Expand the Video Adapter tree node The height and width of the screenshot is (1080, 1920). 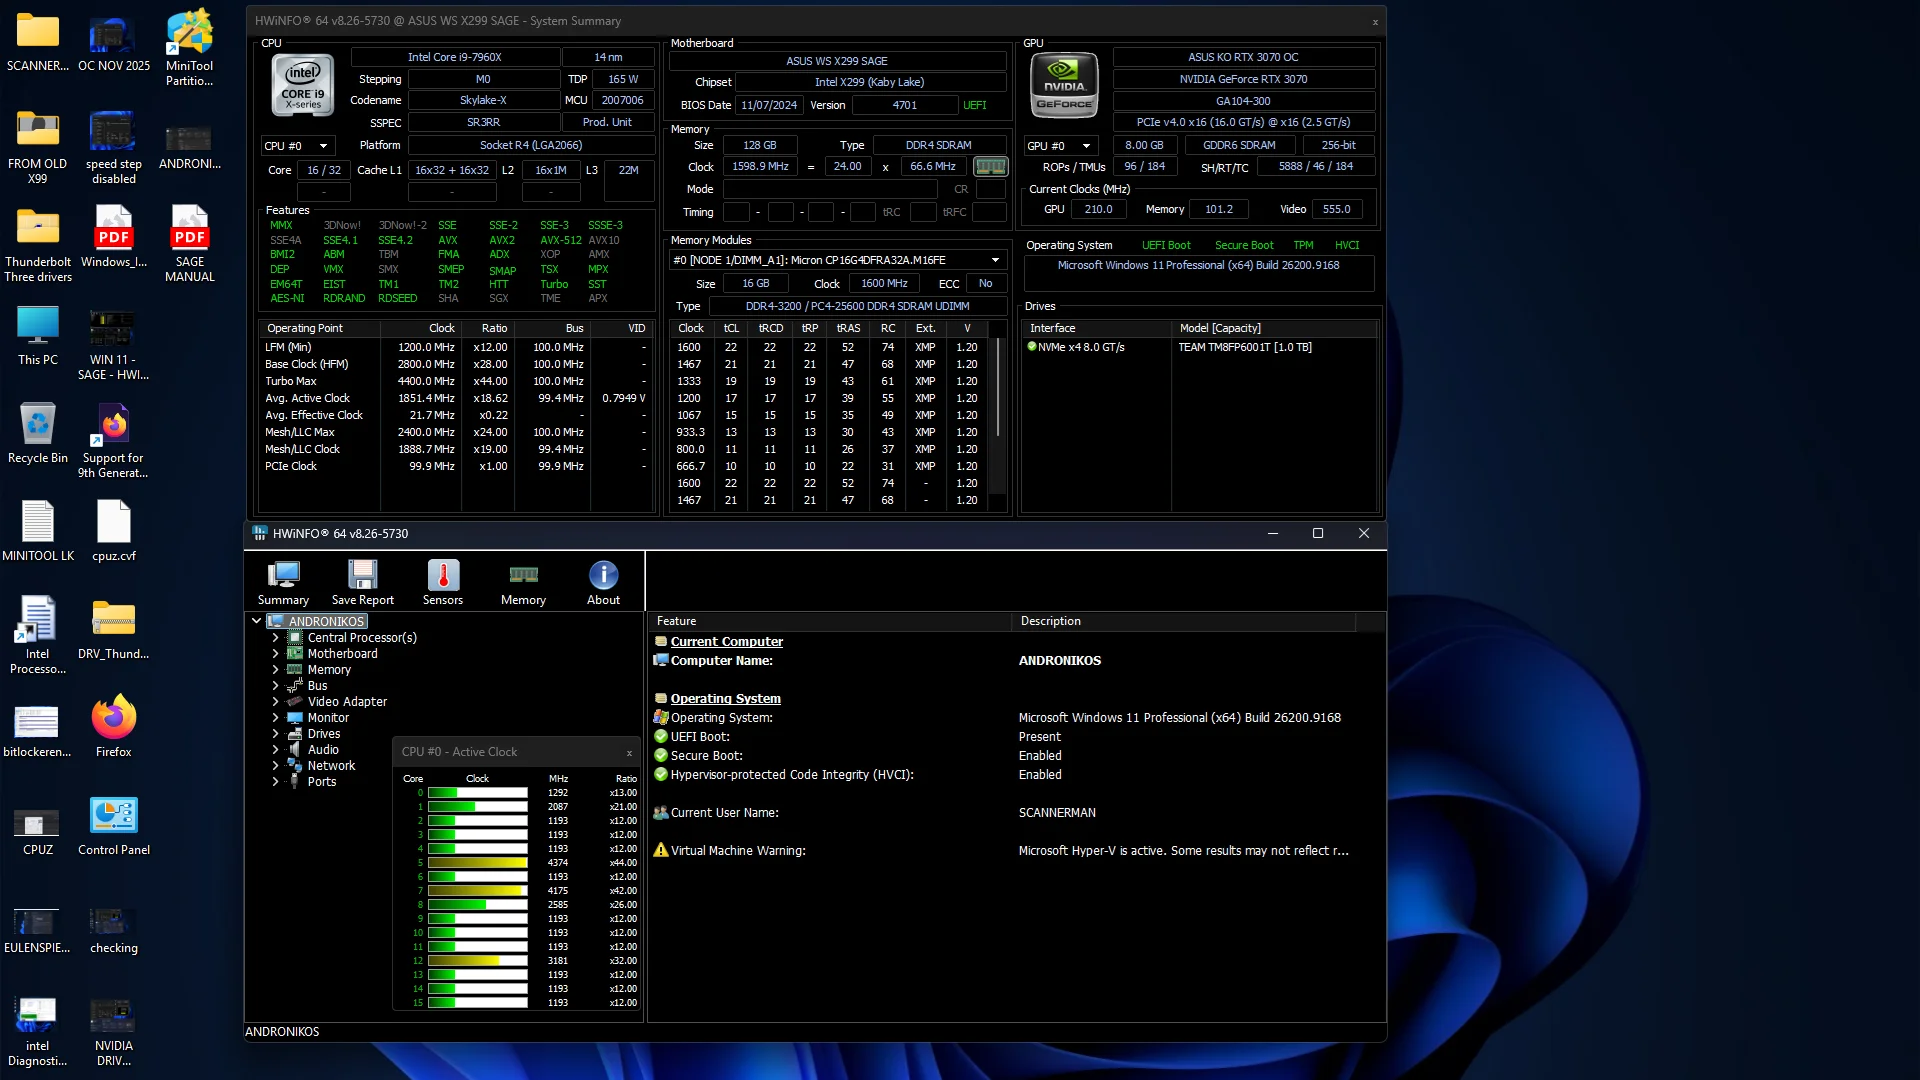[x=275, y=701]
